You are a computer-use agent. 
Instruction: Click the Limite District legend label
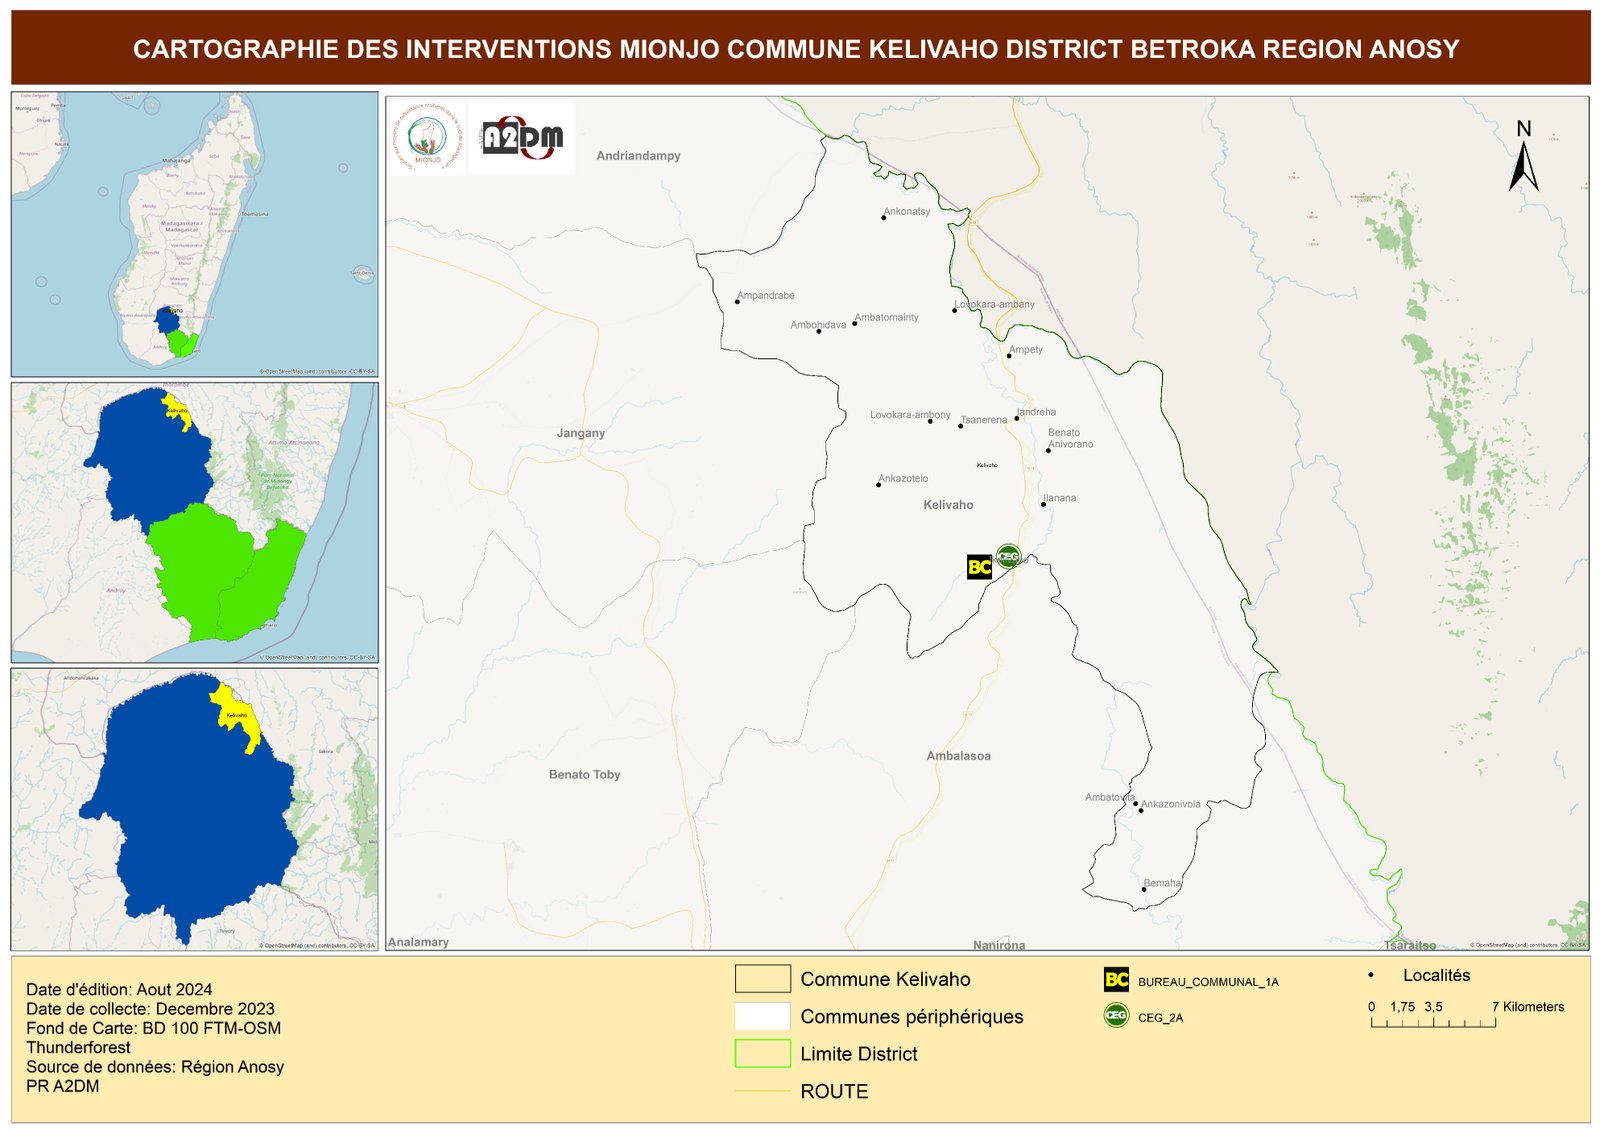[859, 1054]
